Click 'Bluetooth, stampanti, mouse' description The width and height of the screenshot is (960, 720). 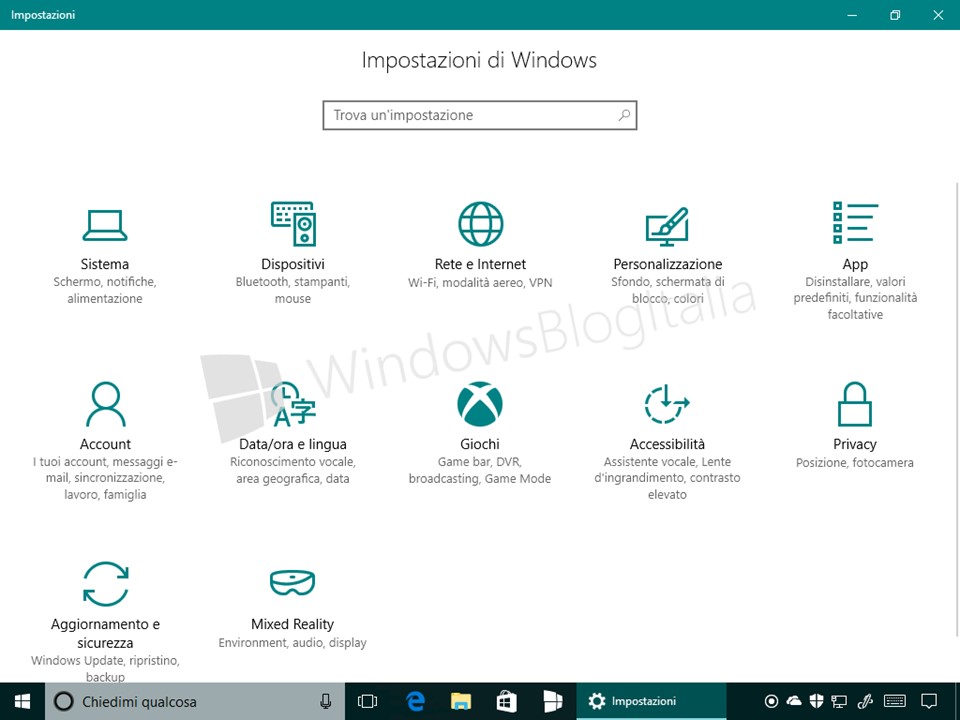tap(293, 290)
